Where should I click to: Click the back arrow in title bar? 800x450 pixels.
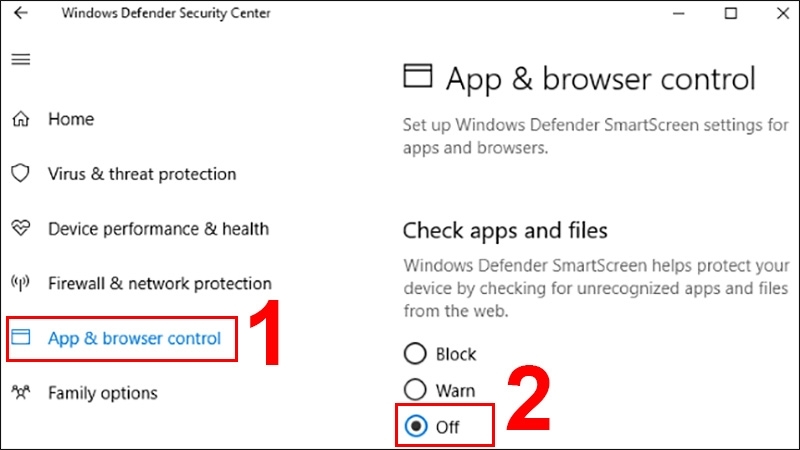pyautogui.click(x=21, y=14)
